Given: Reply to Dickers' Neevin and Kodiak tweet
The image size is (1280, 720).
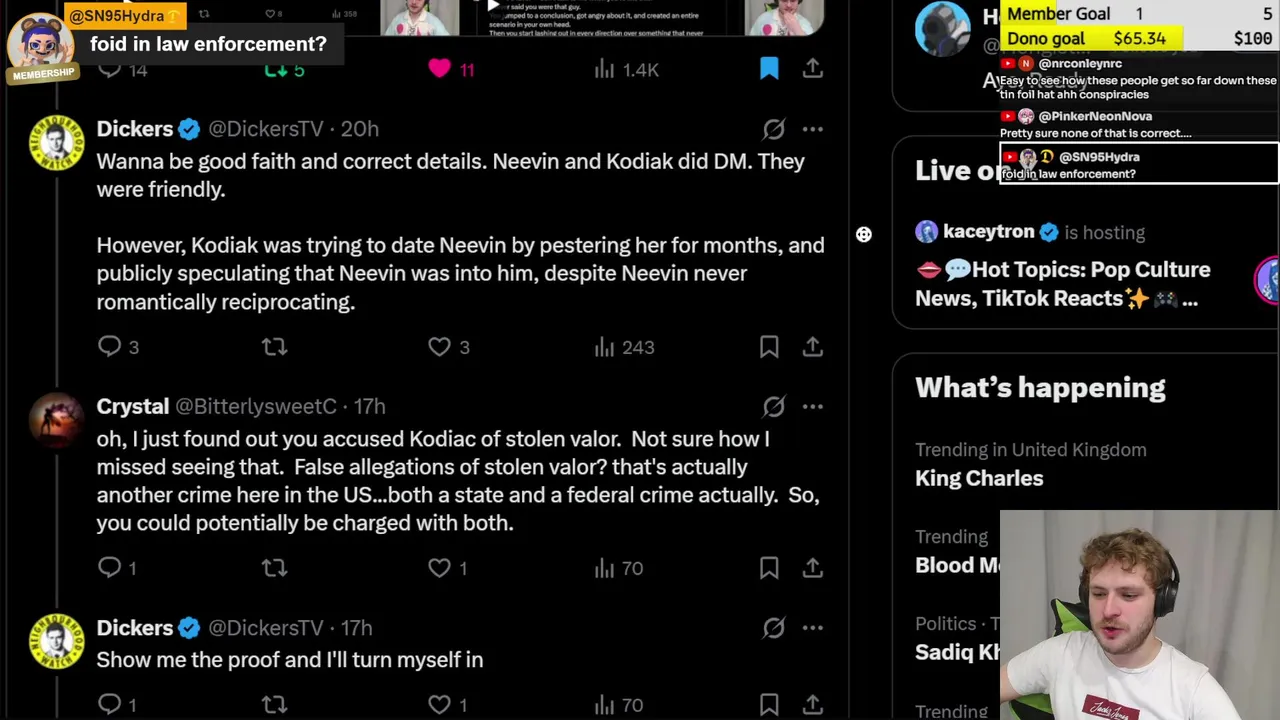Looking at the screenshot, I should click(110, 347).
